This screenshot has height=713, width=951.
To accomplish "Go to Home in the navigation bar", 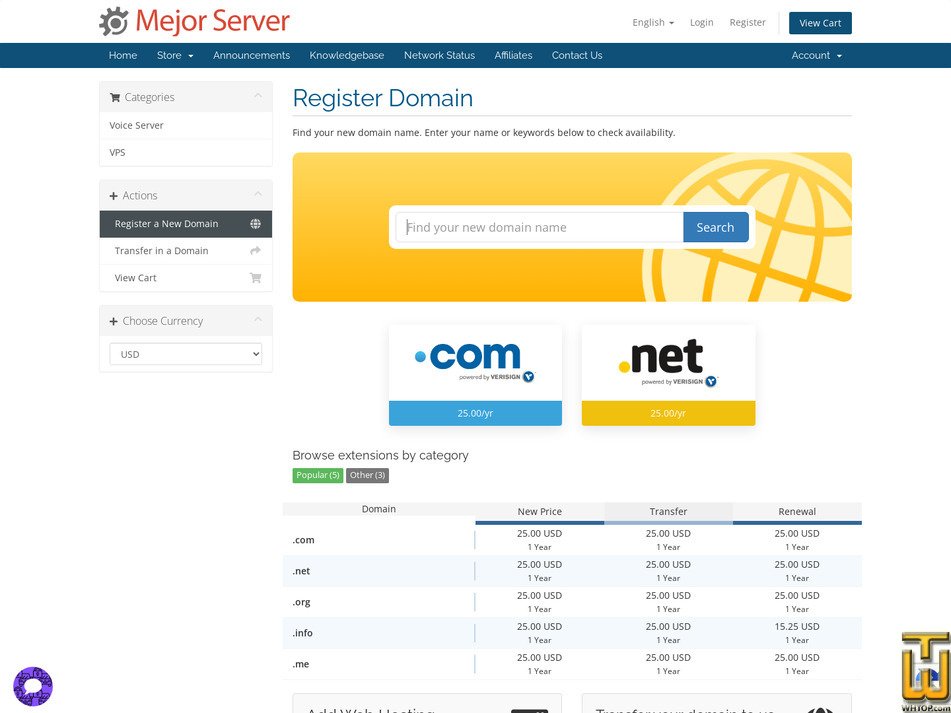I will point(123,55).
